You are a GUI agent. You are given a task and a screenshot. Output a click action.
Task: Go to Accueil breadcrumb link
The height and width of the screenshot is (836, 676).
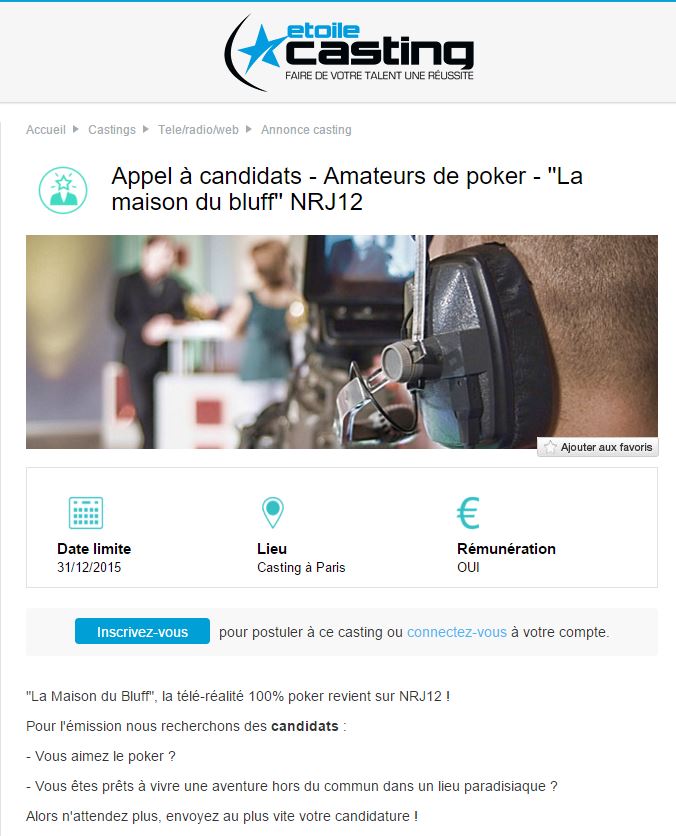tap(46, 130)
